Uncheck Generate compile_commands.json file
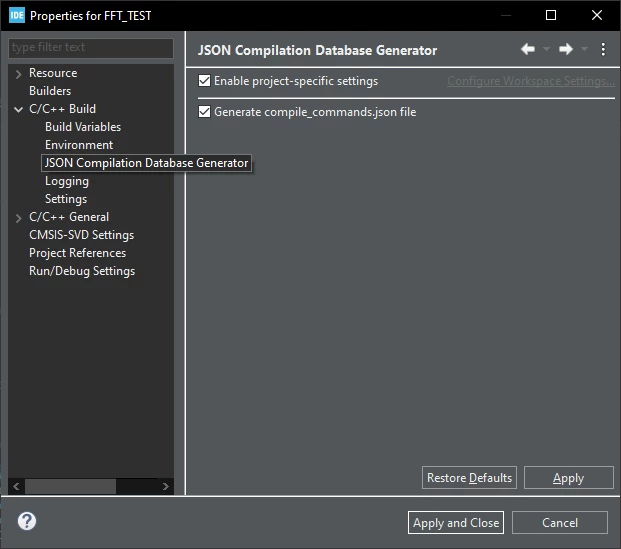Screen dimensions: 621x549 [204, 112]
